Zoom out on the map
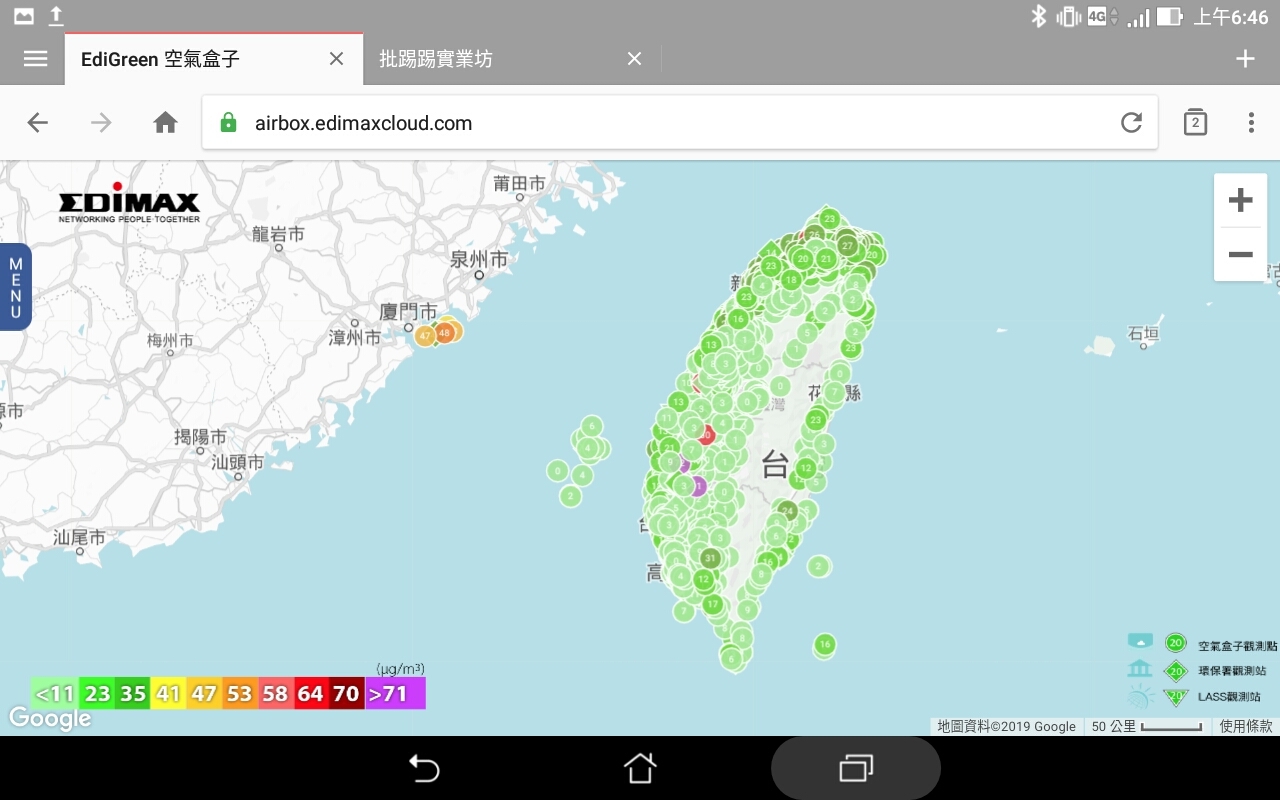The image size is (1280, 800). [1241, 255]
